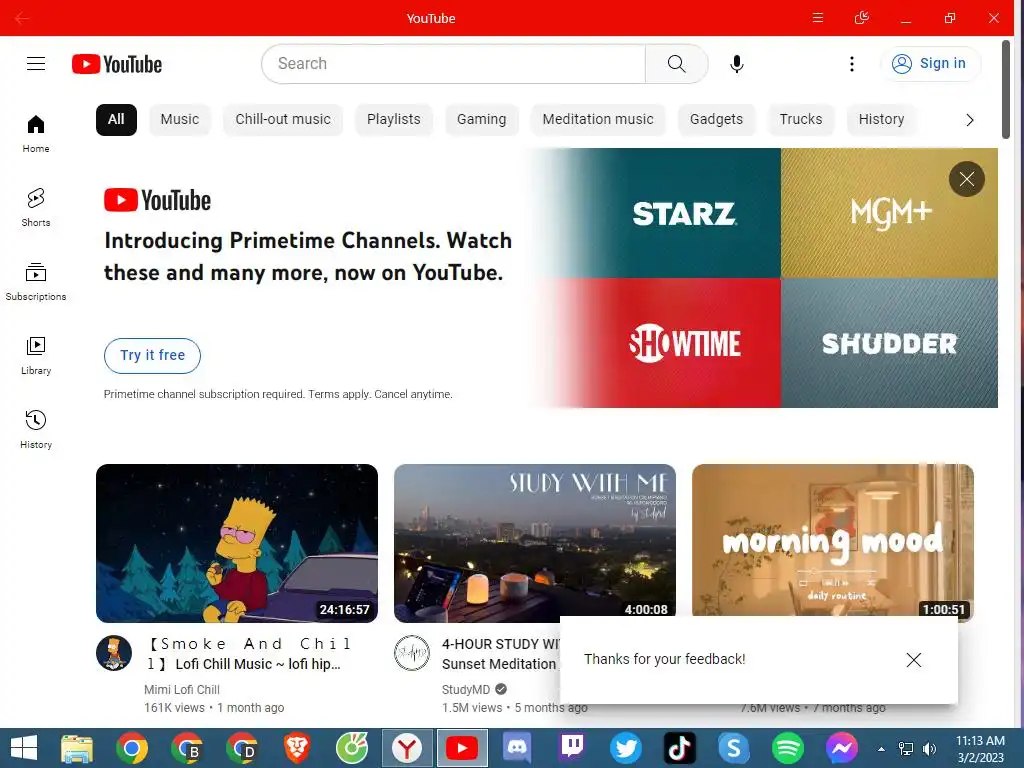Open Yandex browser from the taskbar
Screen dimensions: 1024x768
408,748
